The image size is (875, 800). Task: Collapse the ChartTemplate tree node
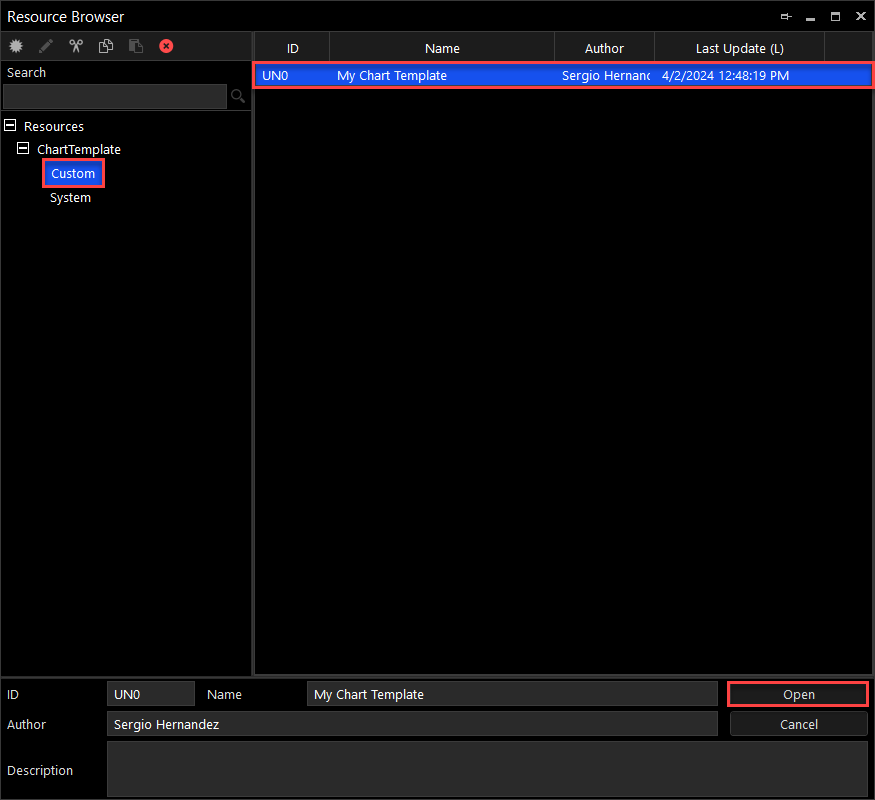point(25,149)
